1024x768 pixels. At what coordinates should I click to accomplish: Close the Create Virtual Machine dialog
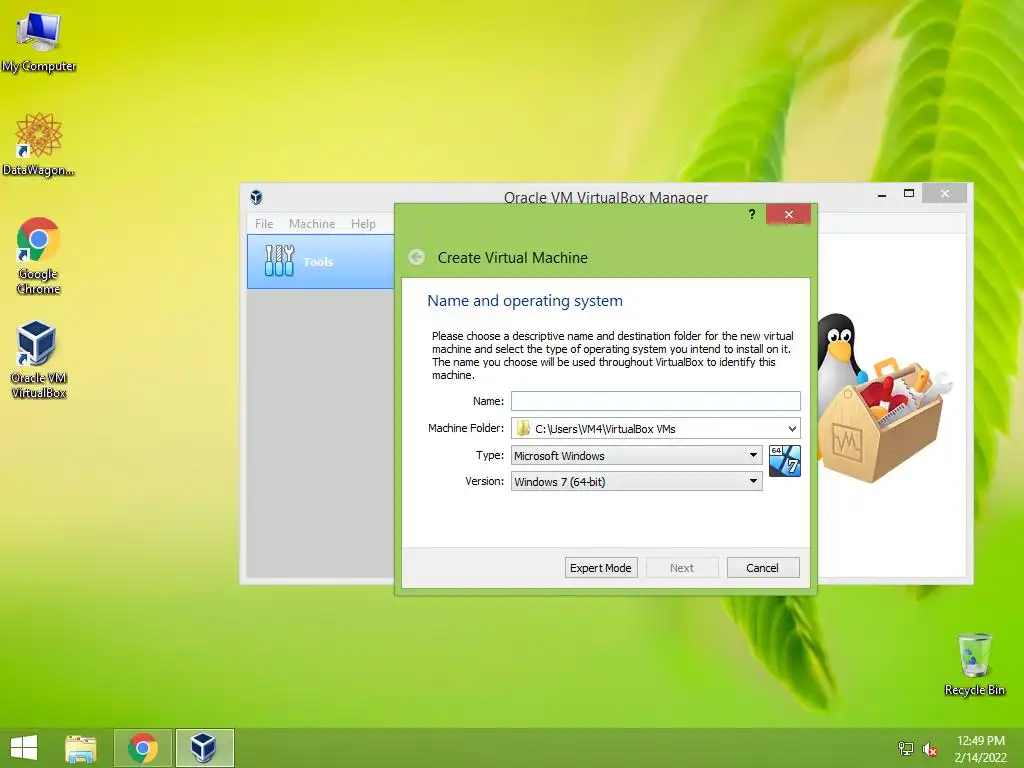[x=789, y=214]
